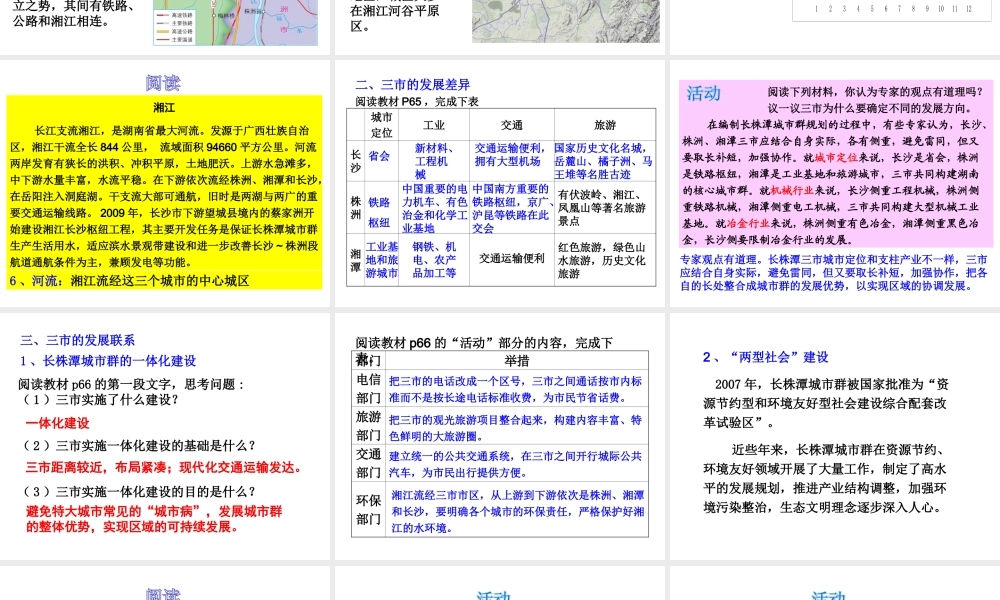Image resolution: width=1000 pixels, height=600 pixels.
Task: Click the text 阅读教材 P65，完成下表
Action: click(417, 101)
